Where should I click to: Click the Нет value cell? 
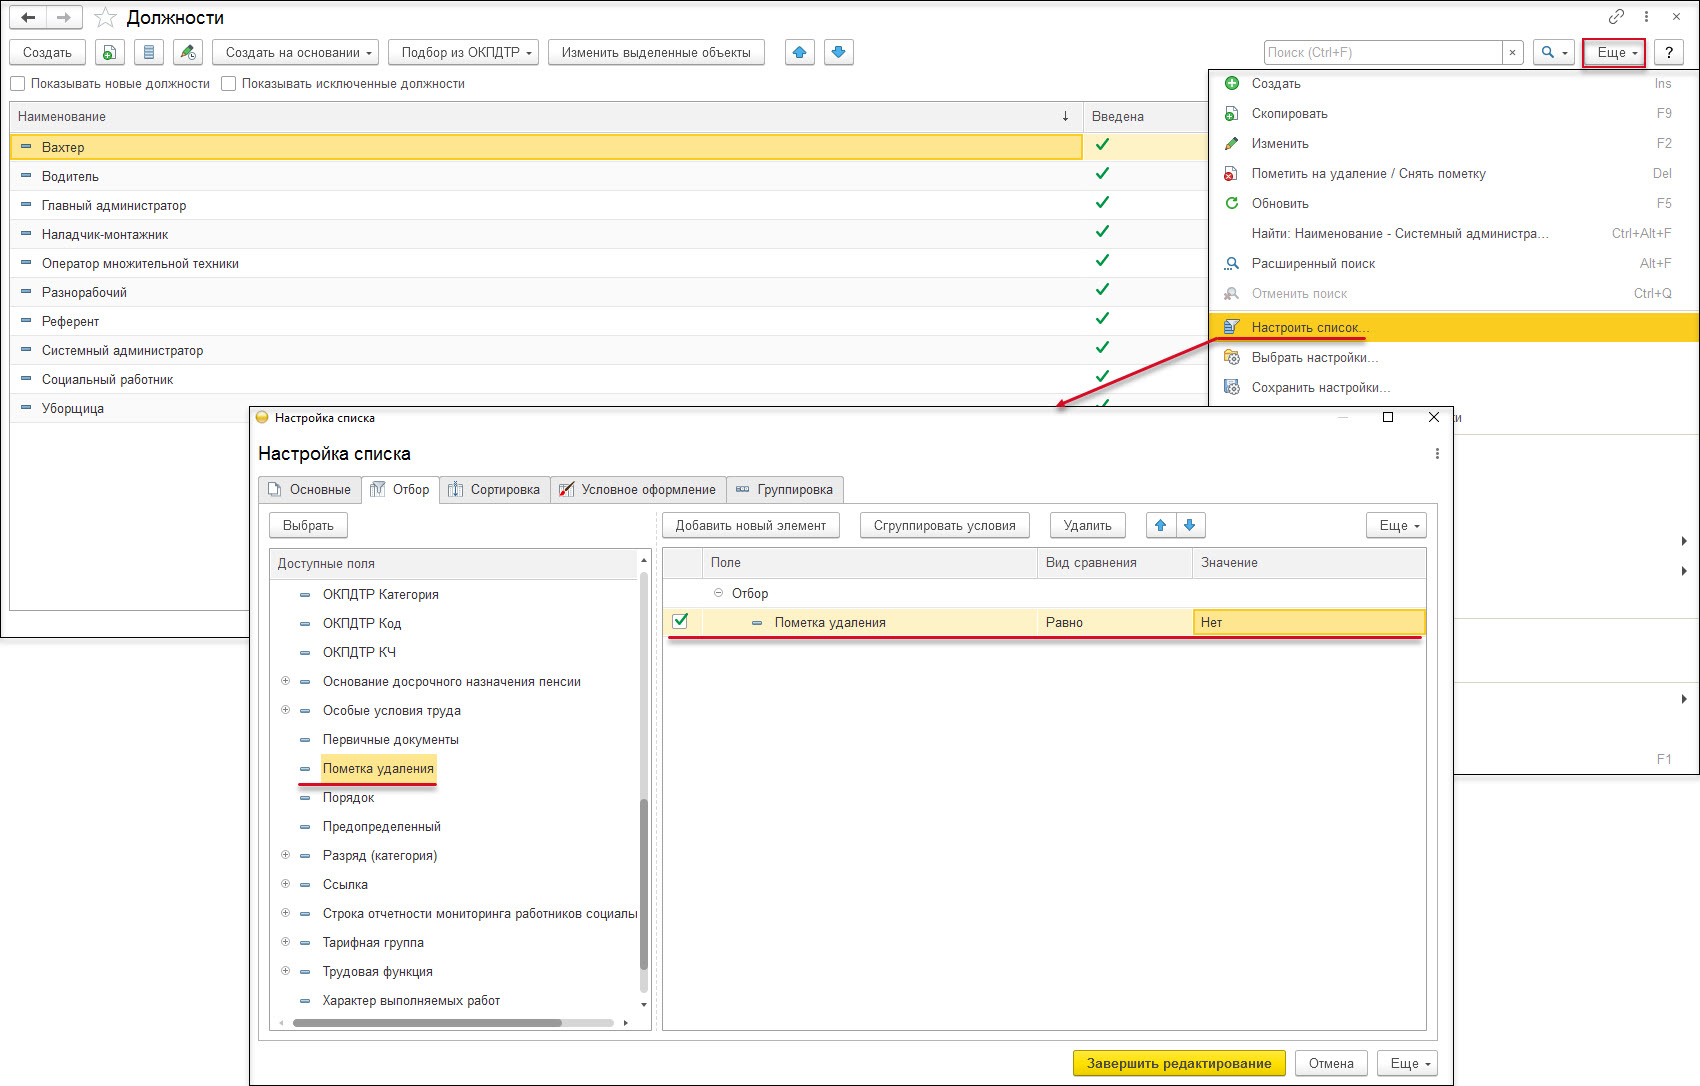pos(1309,622)
